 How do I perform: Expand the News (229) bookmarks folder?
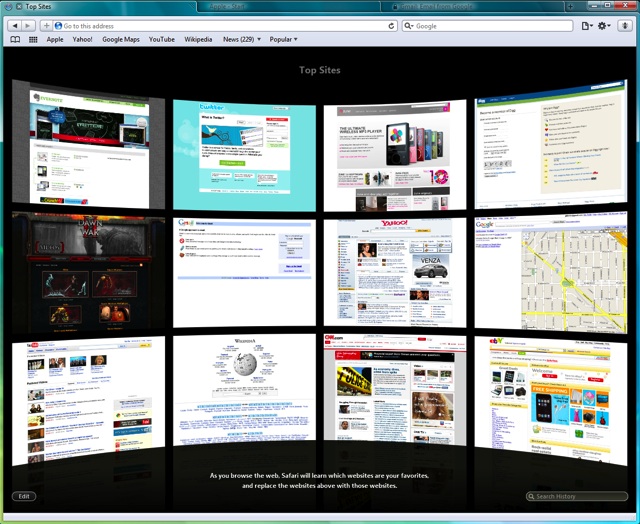[x=242, y=40]
